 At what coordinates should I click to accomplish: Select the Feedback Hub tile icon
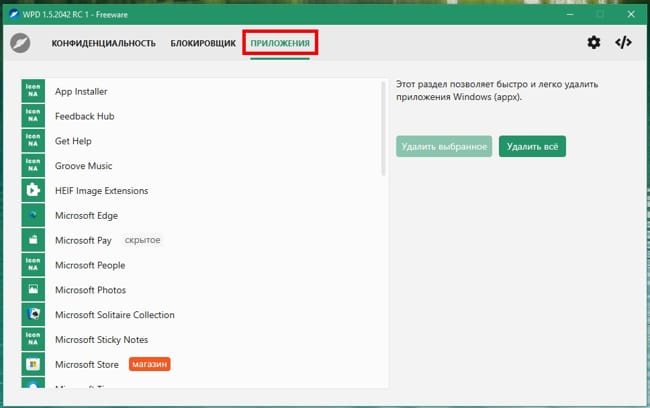tap(33, 116)
